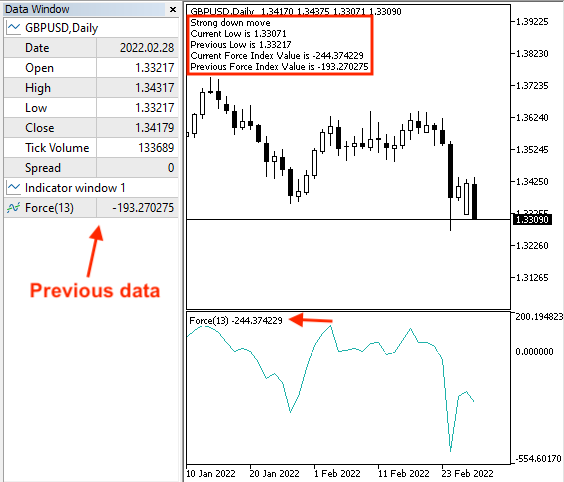Click the Low row label
The height and width of the screenshot is (482, 564).
tap(36, 108)
